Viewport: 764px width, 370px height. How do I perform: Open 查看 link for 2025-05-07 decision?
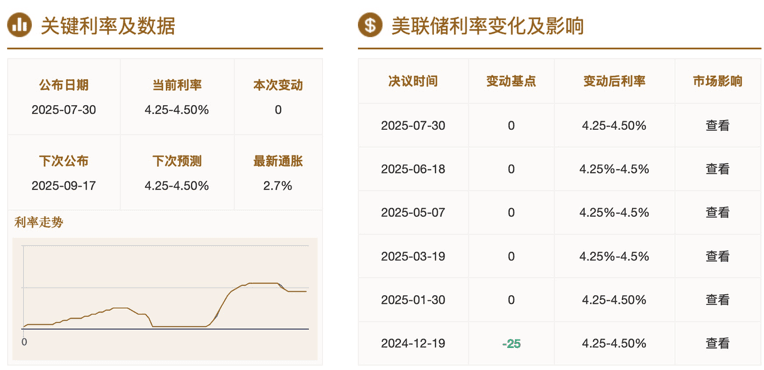pyautogui.click(x=717, y=213)
